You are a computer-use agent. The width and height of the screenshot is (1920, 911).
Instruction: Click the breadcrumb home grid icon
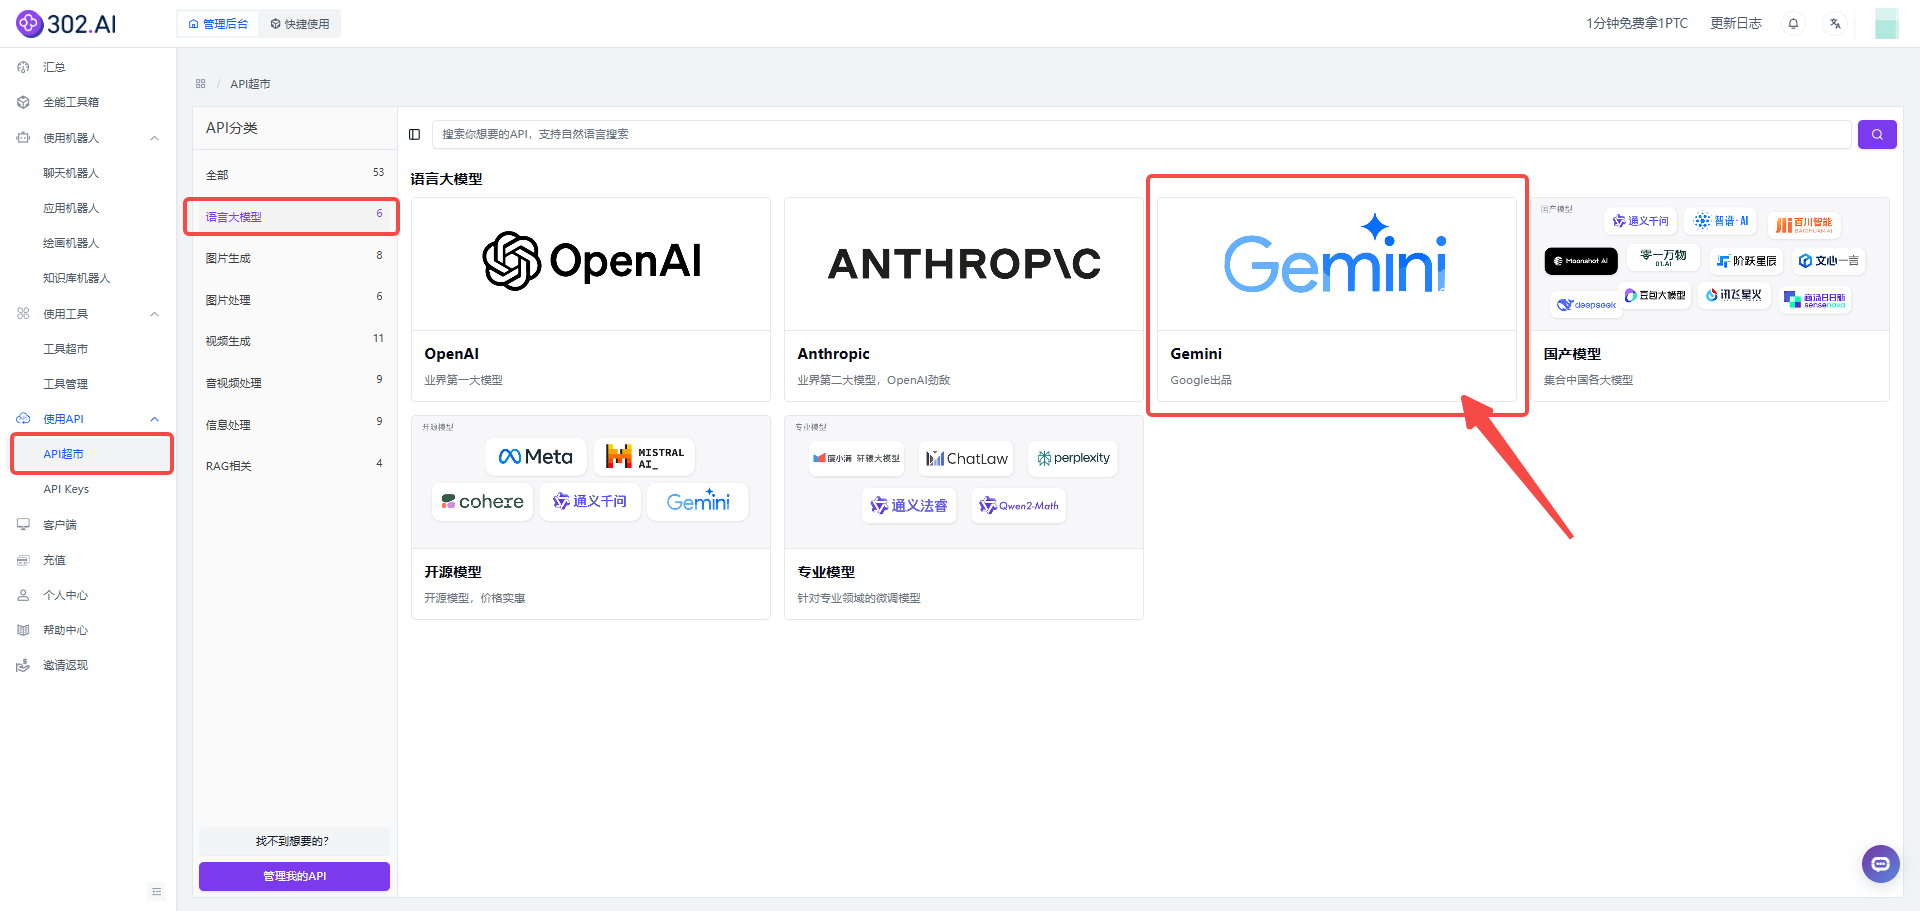tap(200, 84)
